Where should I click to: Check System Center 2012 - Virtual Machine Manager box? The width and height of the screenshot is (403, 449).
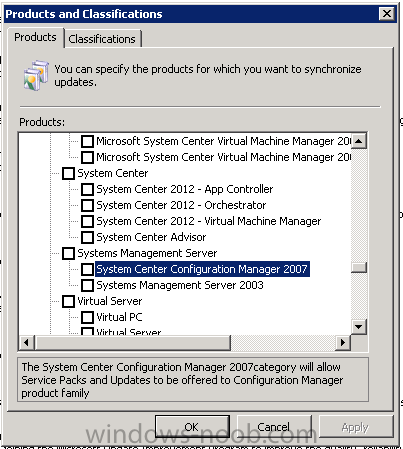point(87,221)
